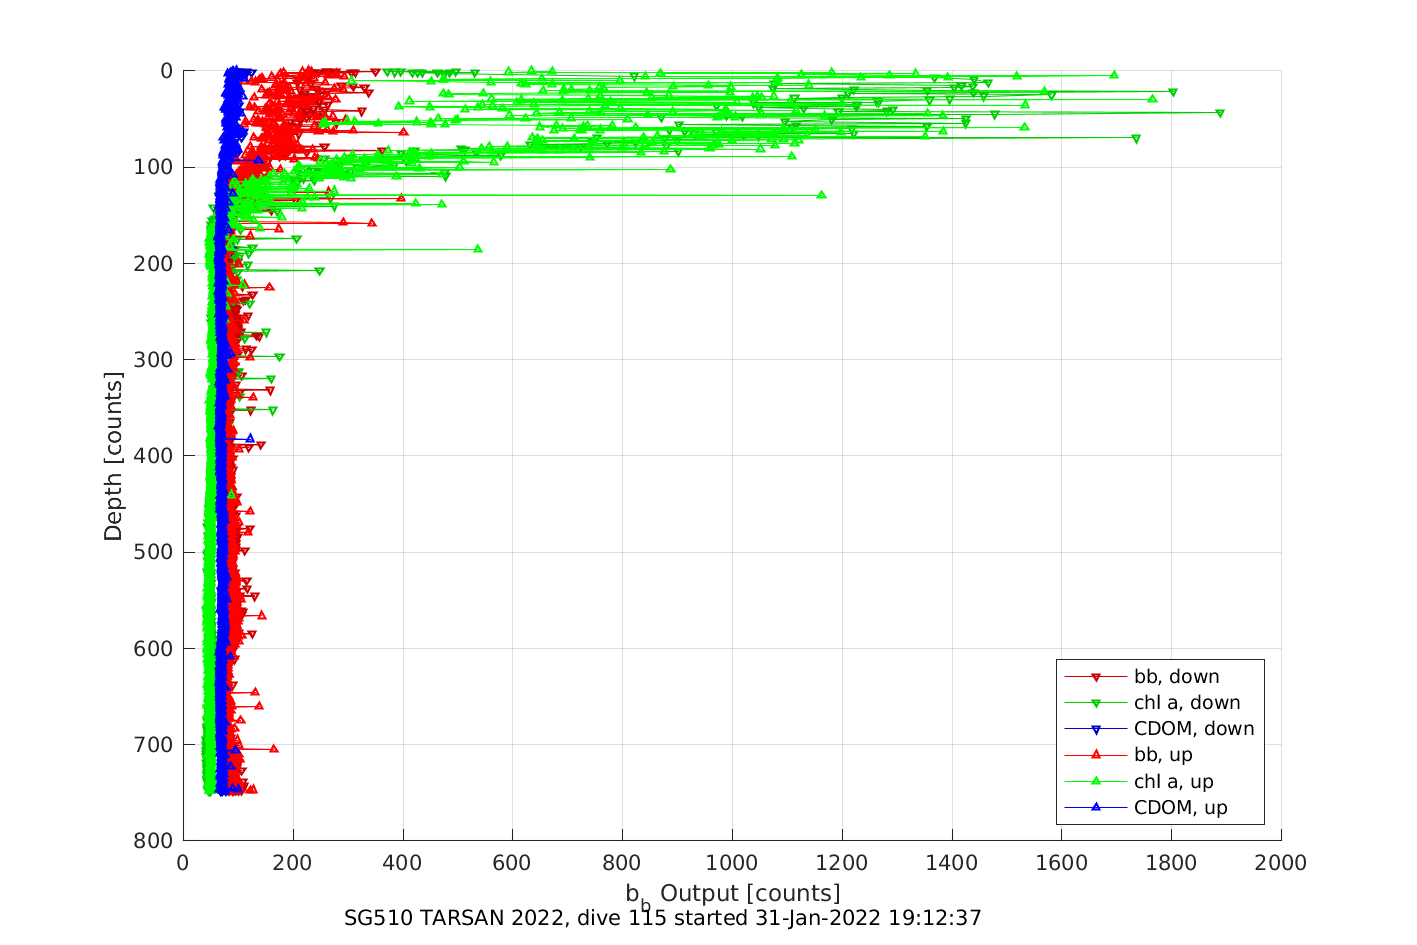Click x-axis tick label 1600

coord(1061,862)
